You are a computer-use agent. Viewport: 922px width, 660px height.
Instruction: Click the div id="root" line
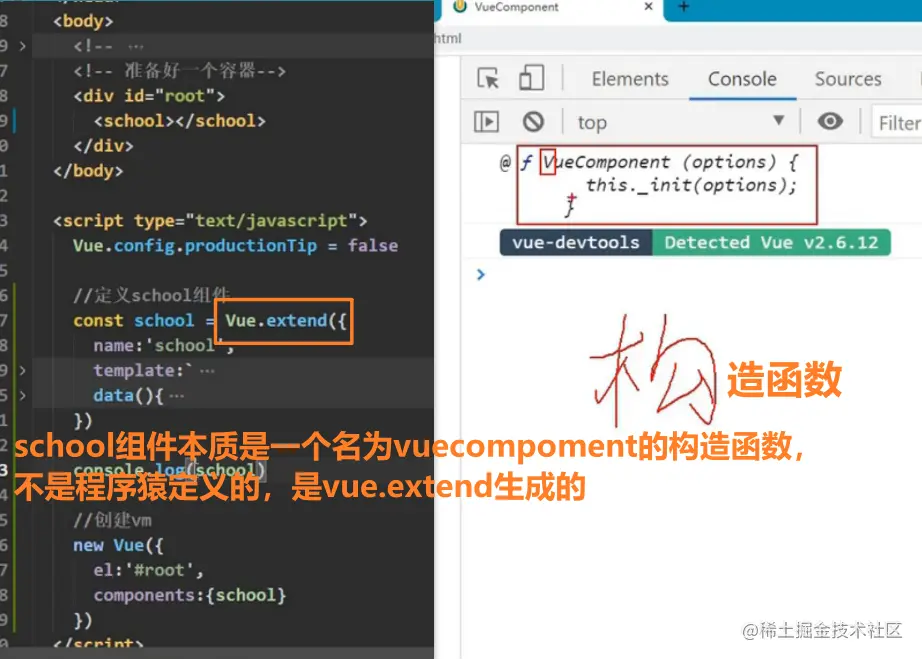click(149, 96)
